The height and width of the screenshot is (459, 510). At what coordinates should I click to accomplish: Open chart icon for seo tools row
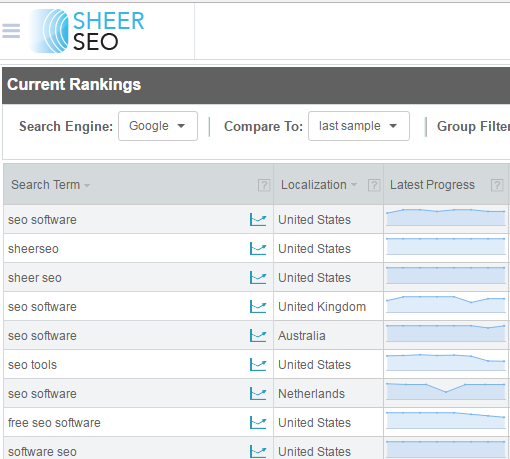tap(258, 365)
